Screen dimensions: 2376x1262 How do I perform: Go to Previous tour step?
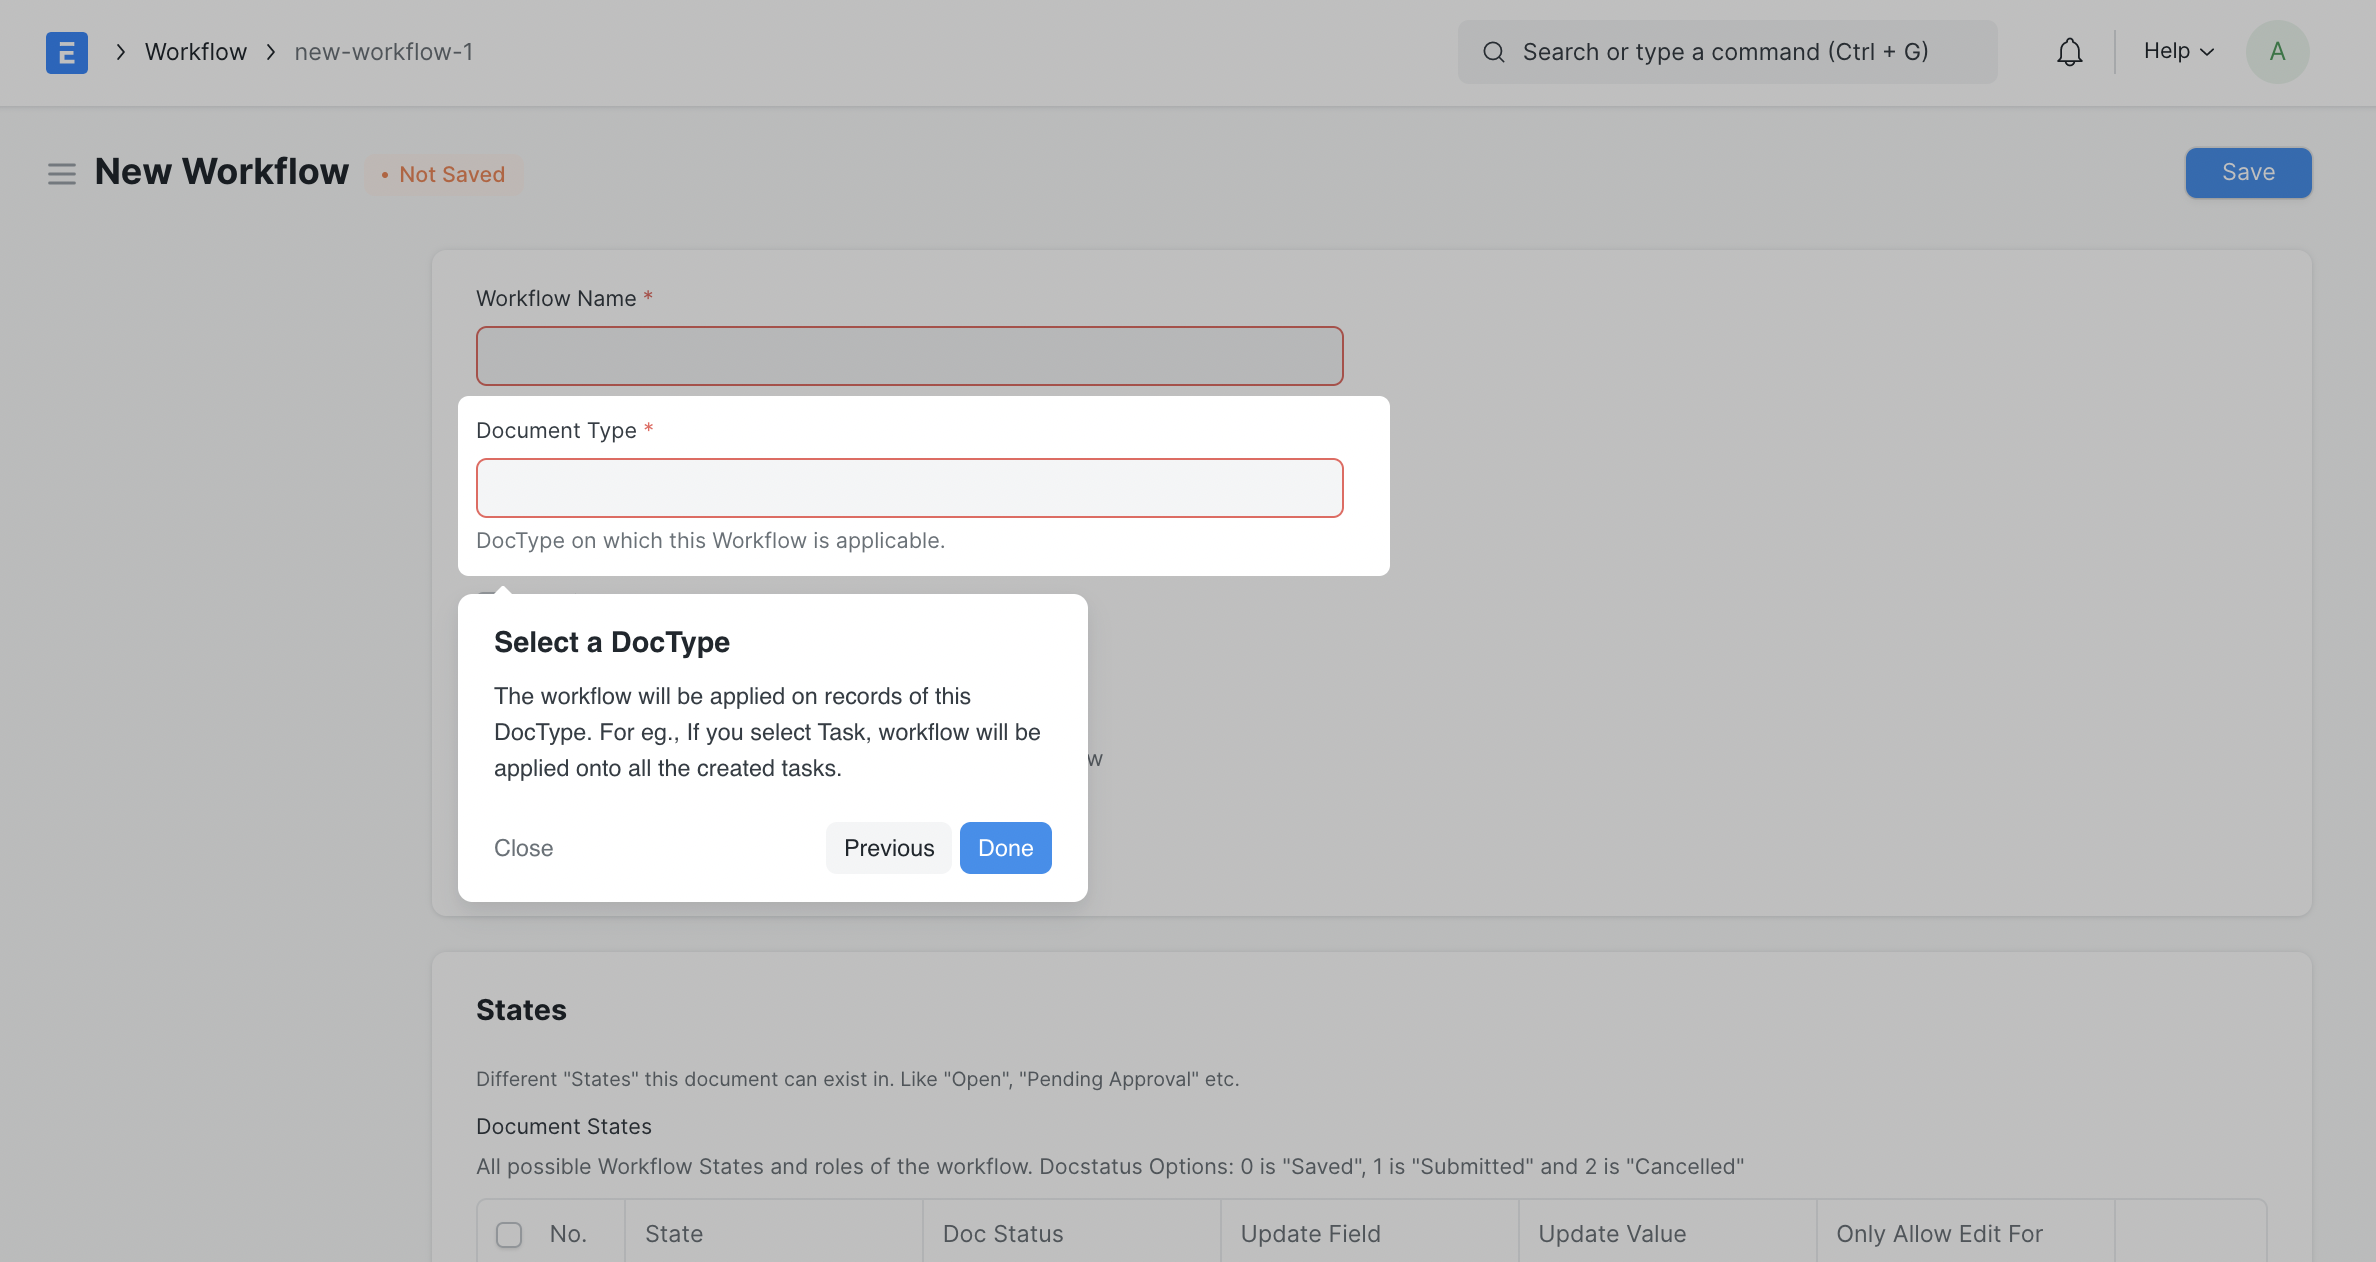point(888,848)
